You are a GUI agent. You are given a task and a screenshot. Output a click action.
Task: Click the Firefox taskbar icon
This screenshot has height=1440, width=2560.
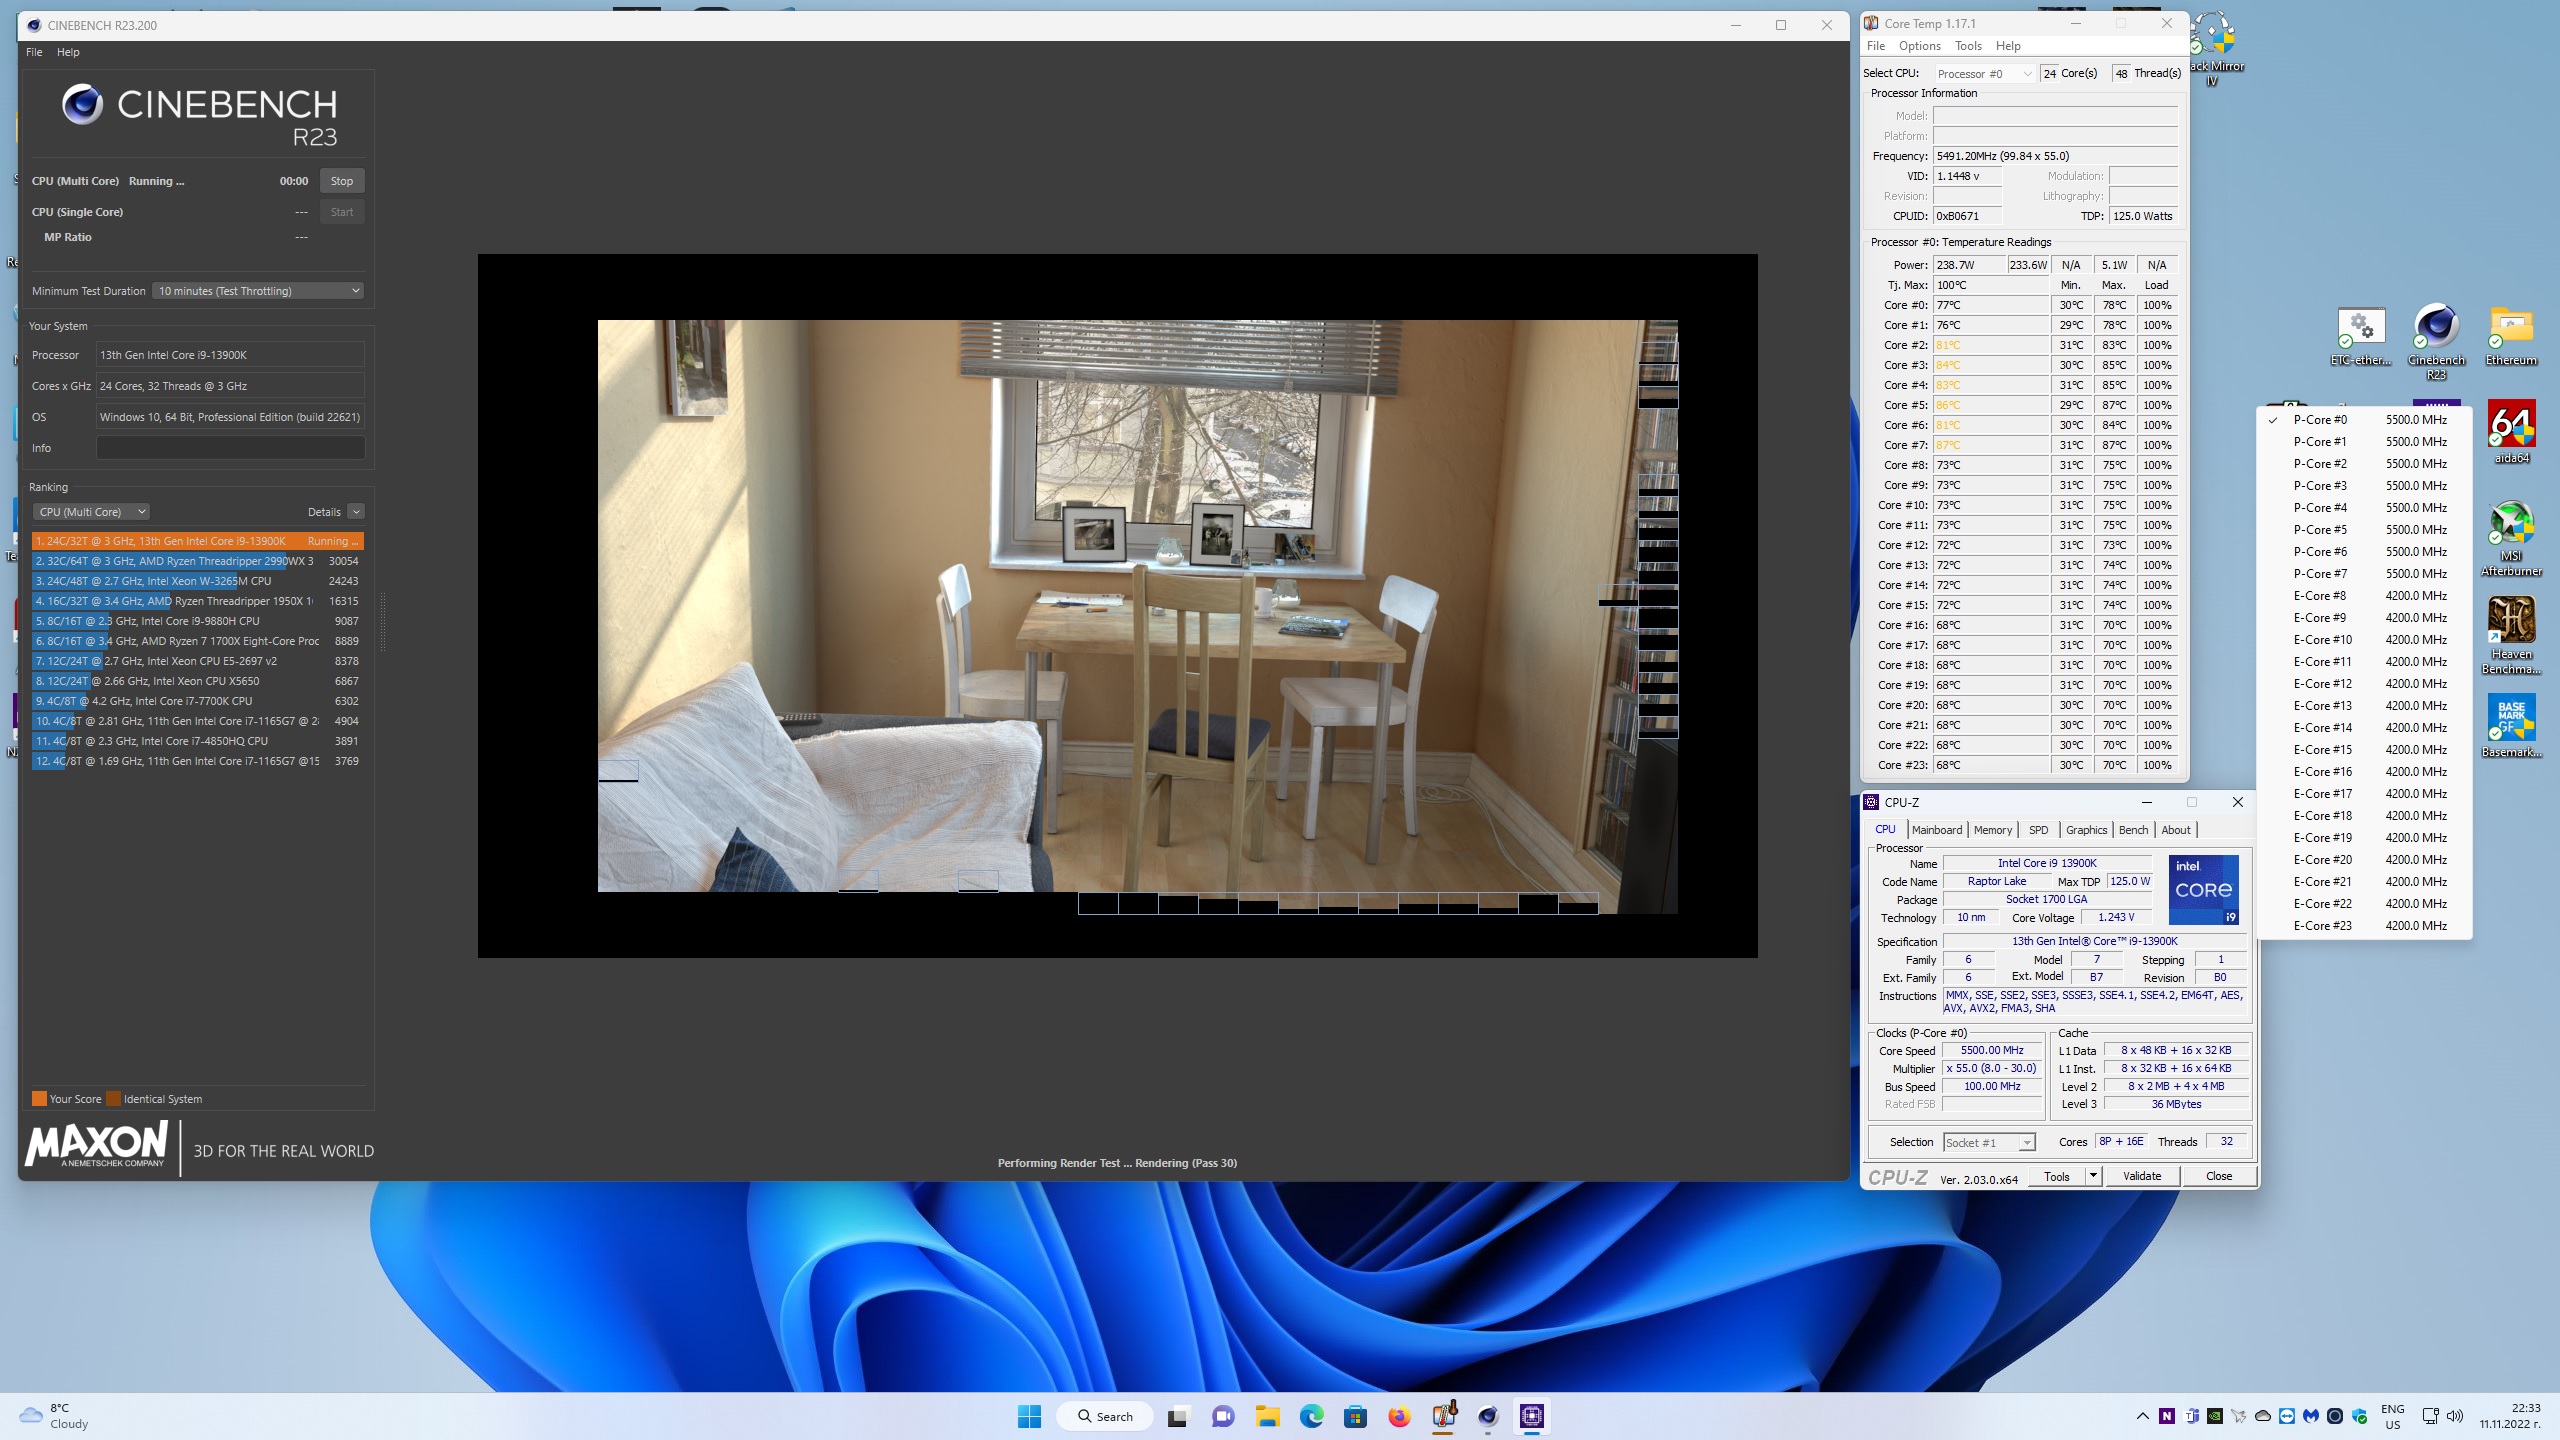coord(1399,1416)
